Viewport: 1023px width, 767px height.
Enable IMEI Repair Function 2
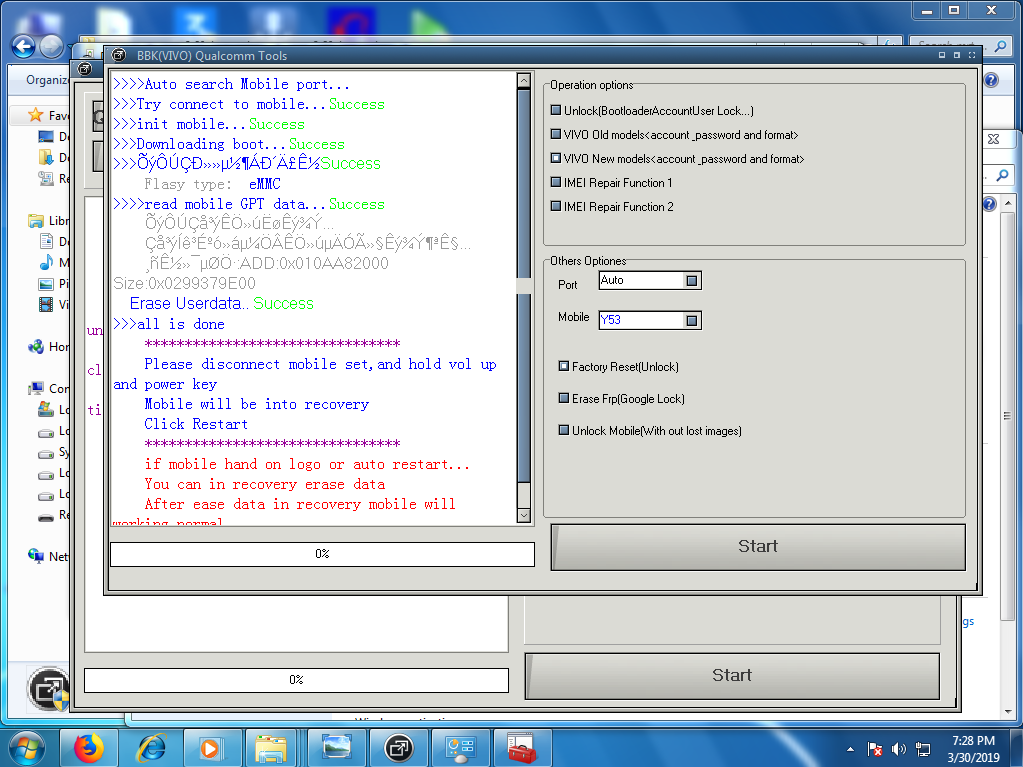pyautogui.click(x=556, y=206)
